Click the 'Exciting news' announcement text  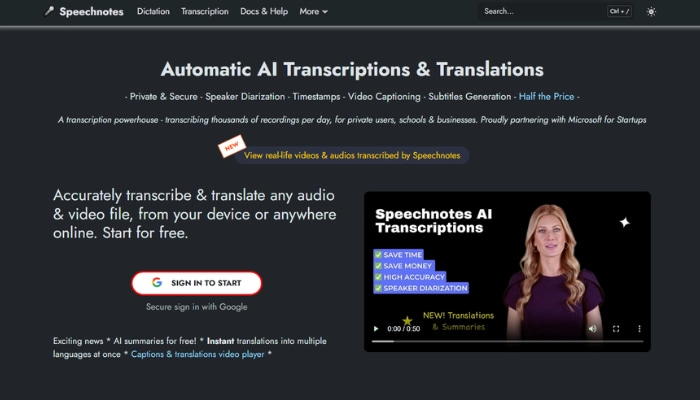pos(78,341)
